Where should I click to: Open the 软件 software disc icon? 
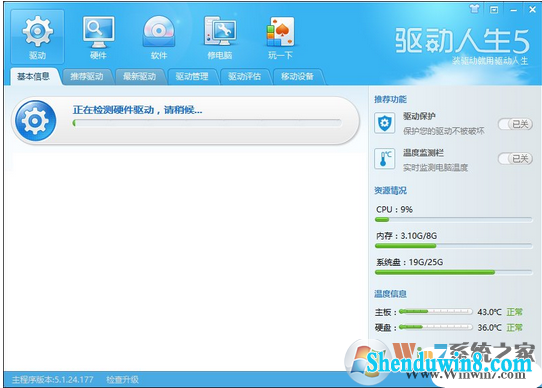tap(159, 37)
